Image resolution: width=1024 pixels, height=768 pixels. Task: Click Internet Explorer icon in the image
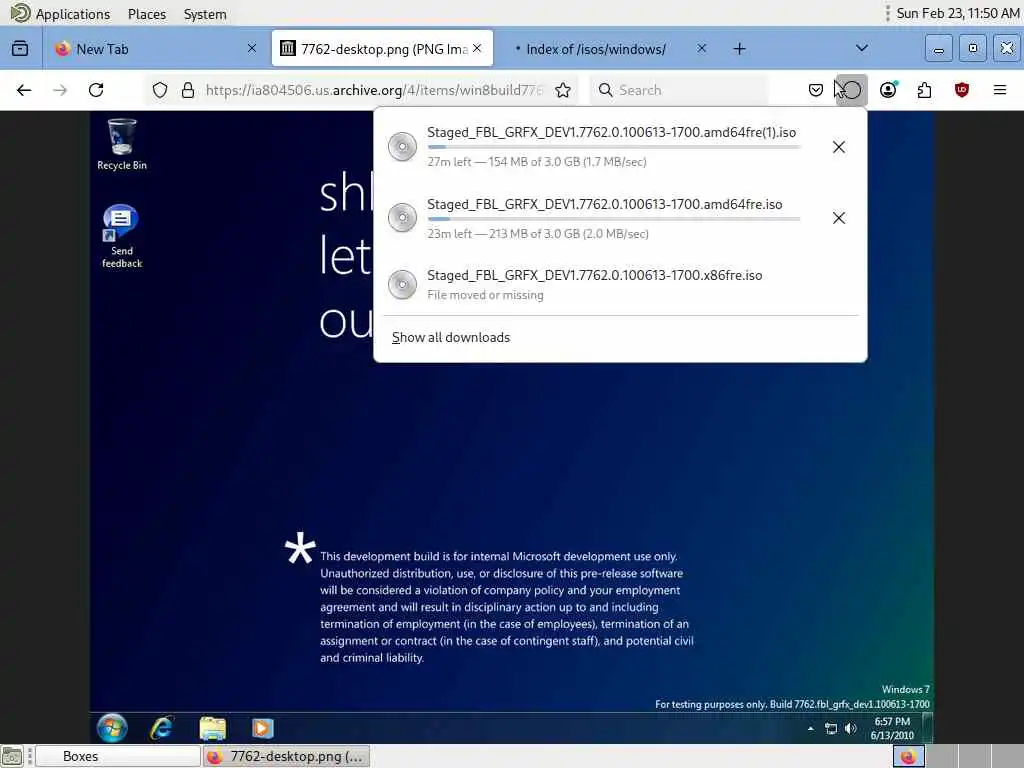(x=161, y=728)
